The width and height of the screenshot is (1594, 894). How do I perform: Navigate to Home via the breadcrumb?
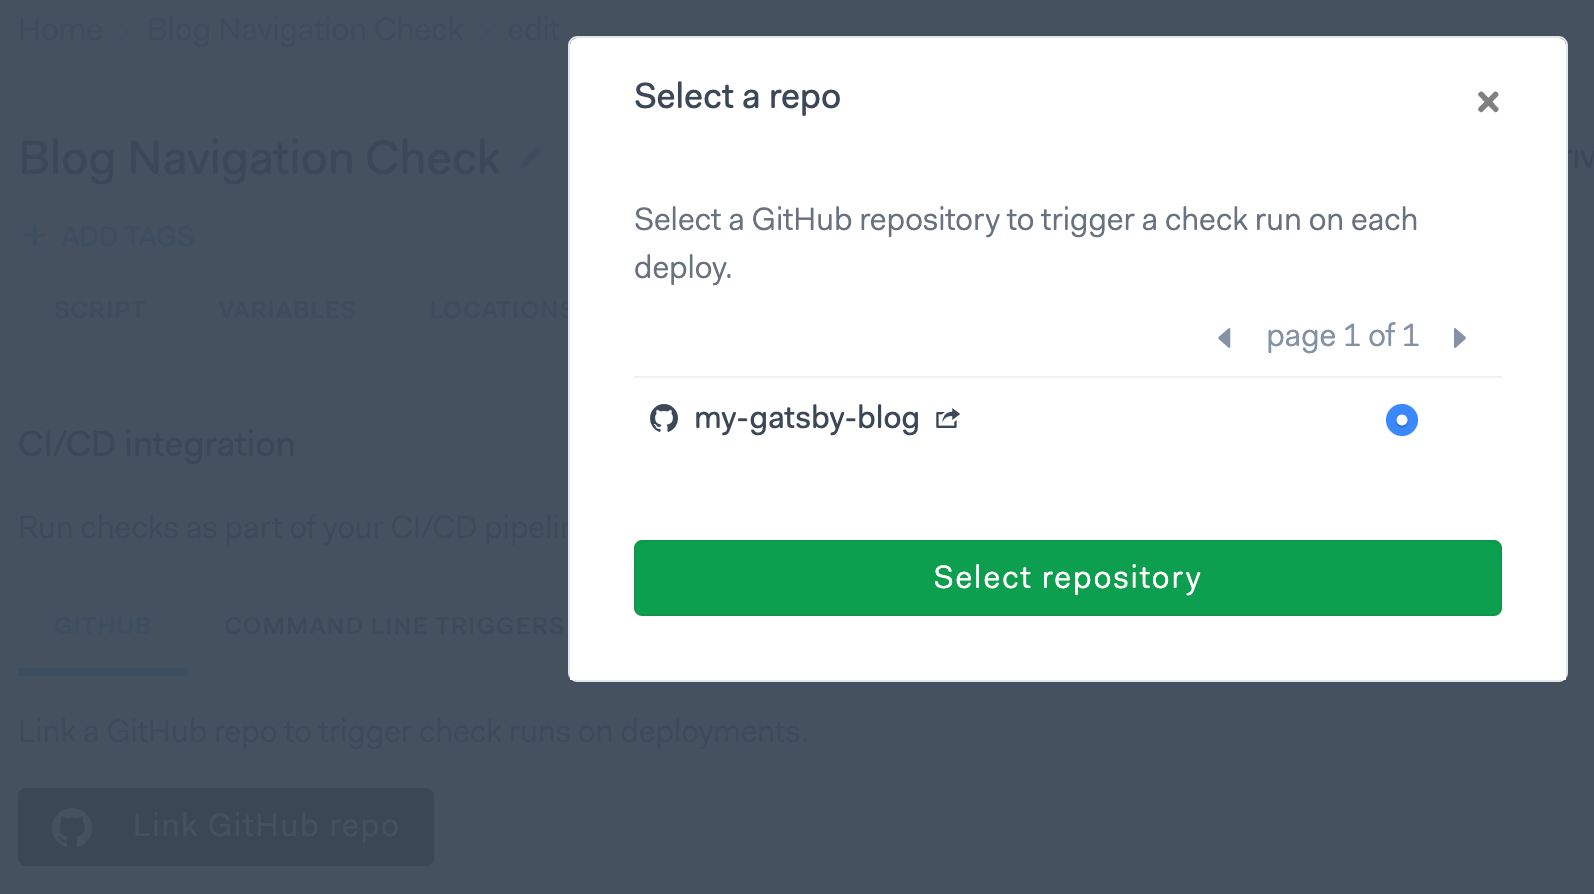60,29
